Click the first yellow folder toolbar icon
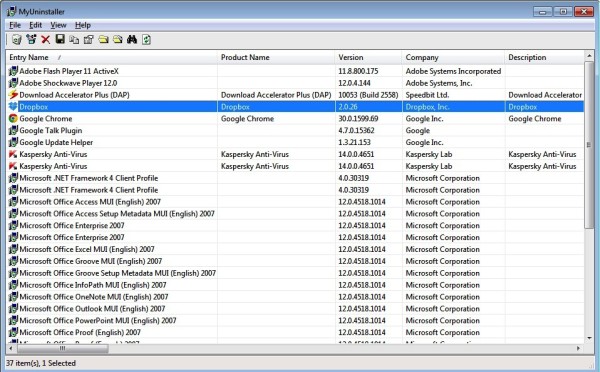The height and width of the screenshot is (372, 600). [x=103, y=39]
